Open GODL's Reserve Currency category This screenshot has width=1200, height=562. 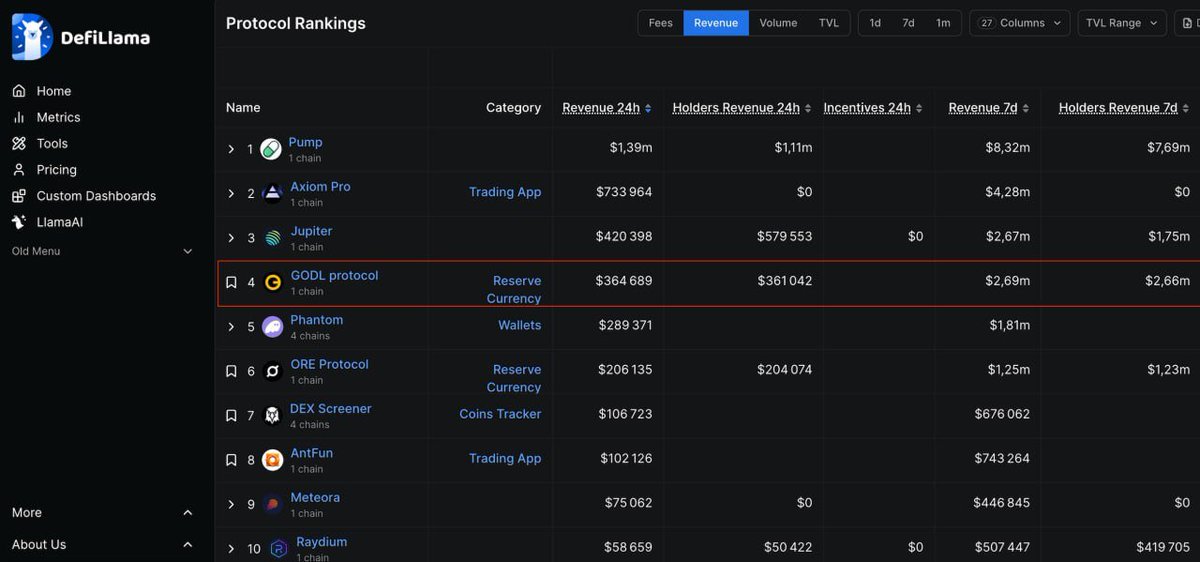[x=514, y=290]
